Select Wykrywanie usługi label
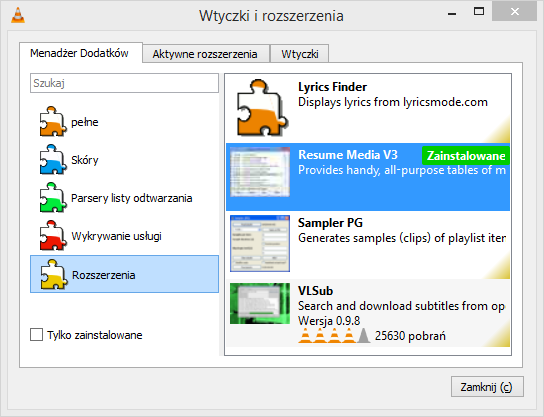The width and height of the screenshot is (544, 417). 117,236
